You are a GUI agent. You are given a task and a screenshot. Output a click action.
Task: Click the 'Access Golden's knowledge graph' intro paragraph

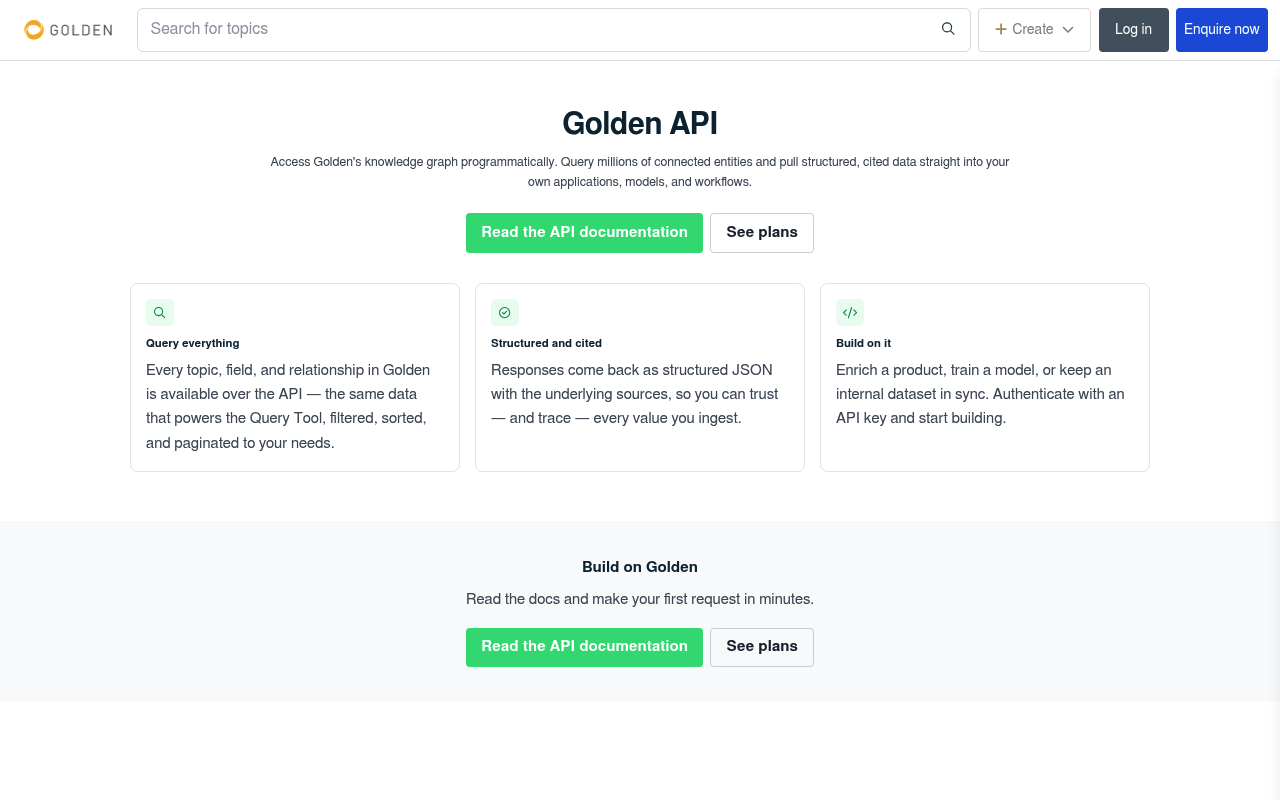point(640,172)
